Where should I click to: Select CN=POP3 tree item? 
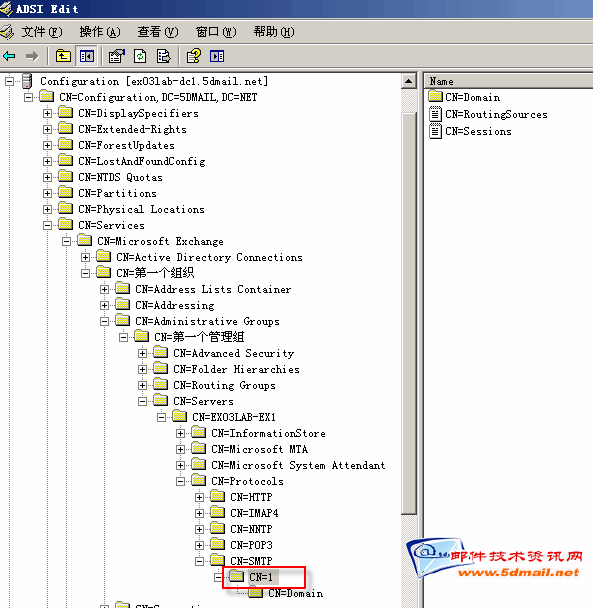[251, 545]
